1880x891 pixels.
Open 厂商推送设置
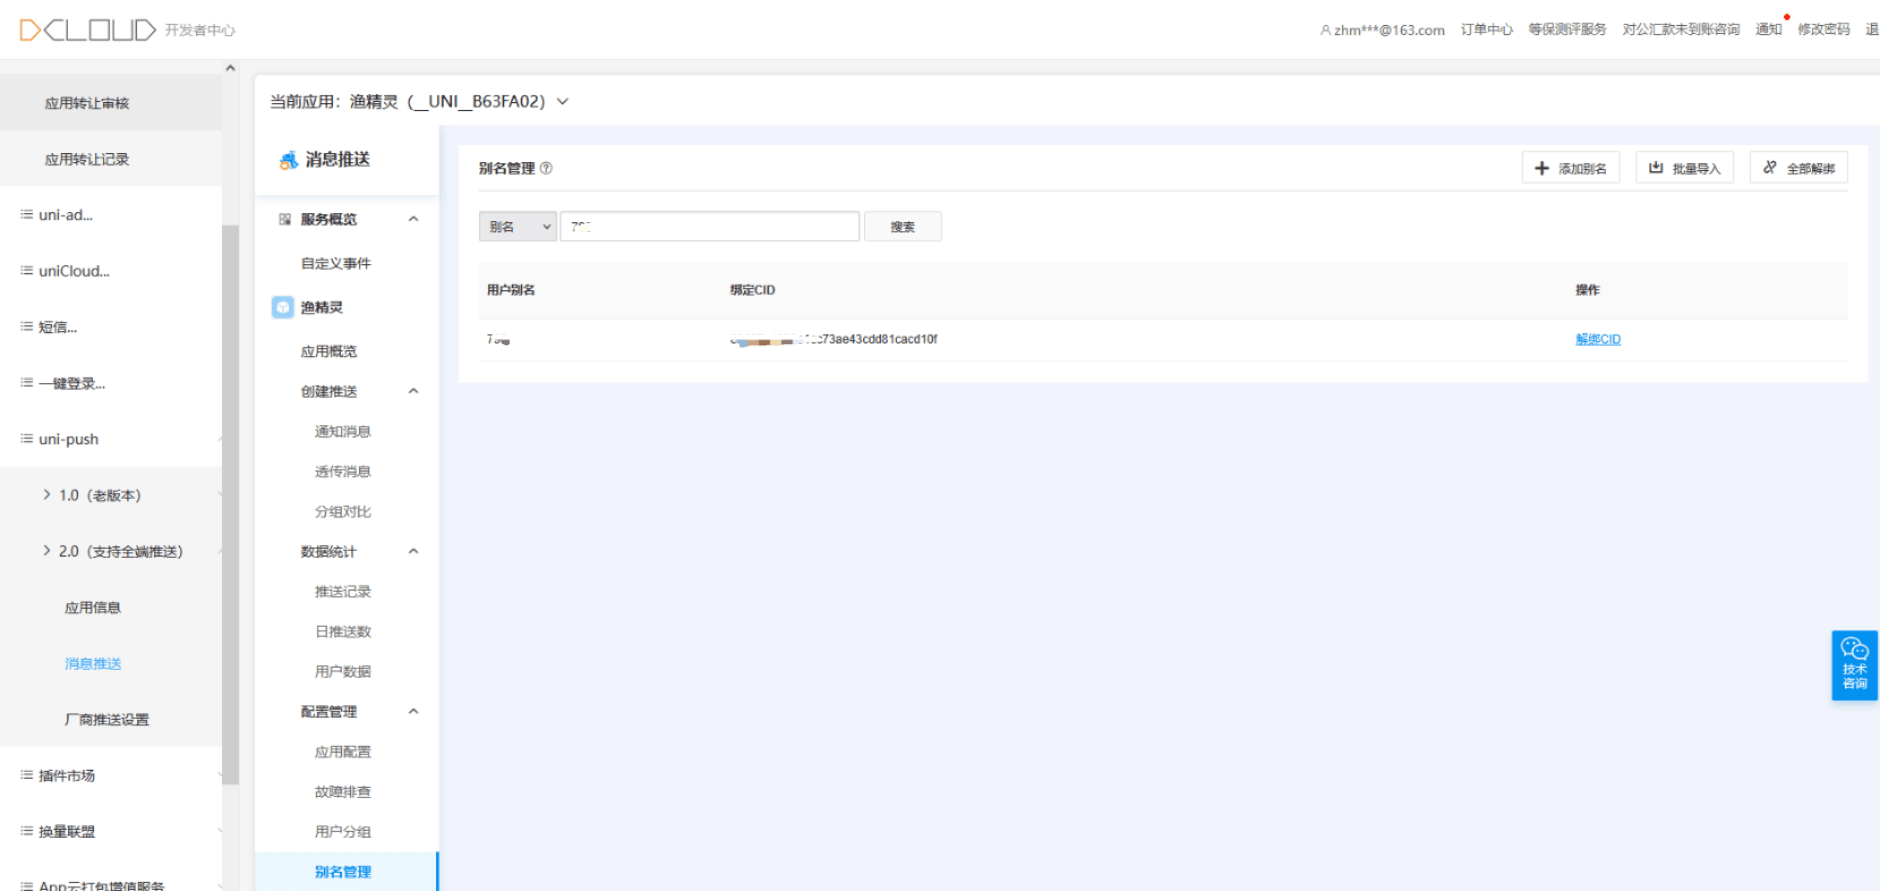coord(107,719)
